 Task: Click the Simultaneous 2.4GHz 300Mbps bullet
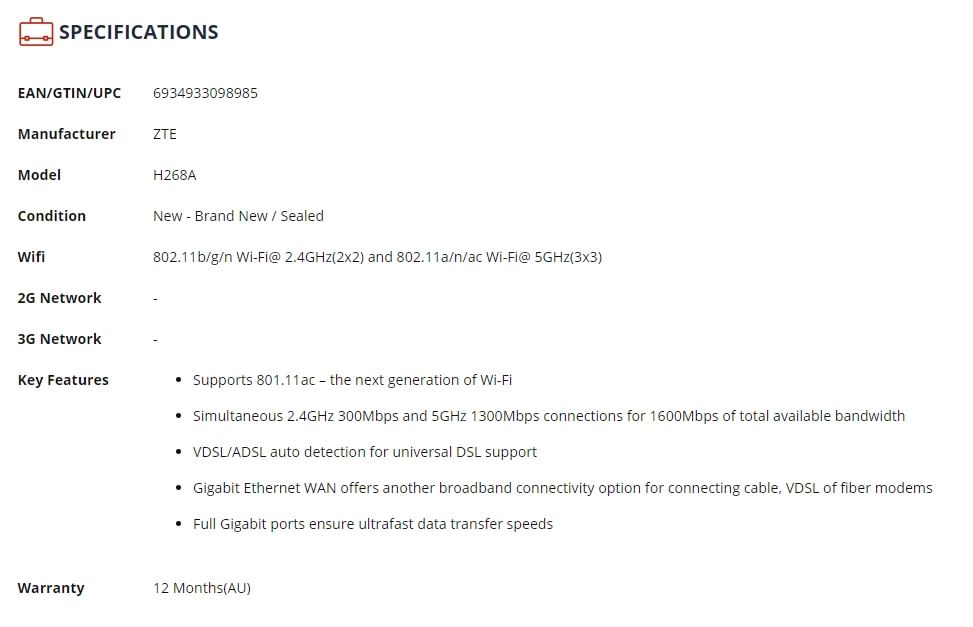[548, 416]
